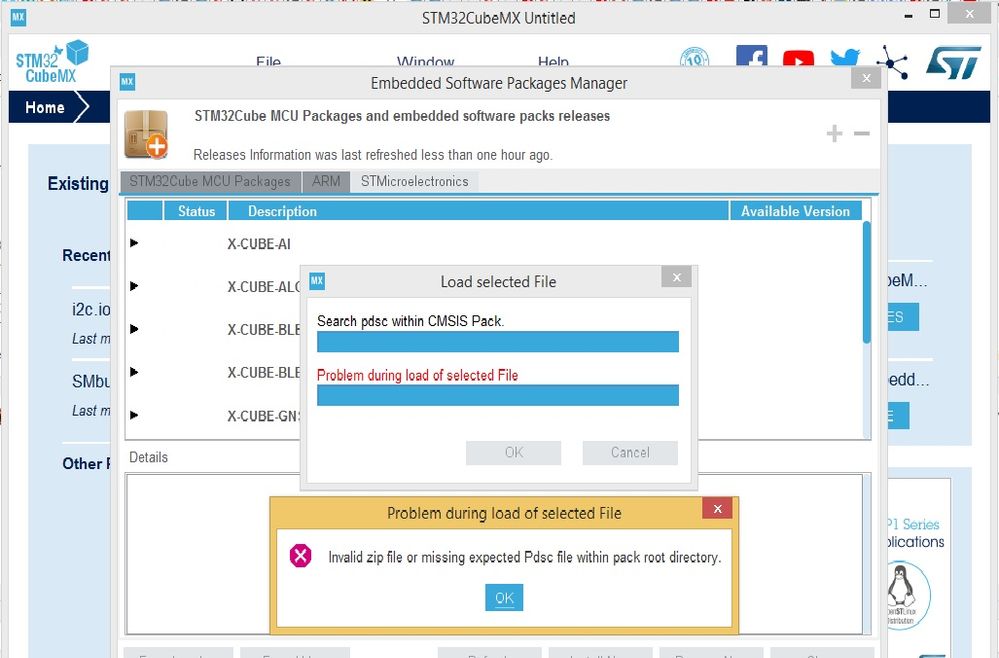Click MX icon in Load selected File title

[317, 281]
